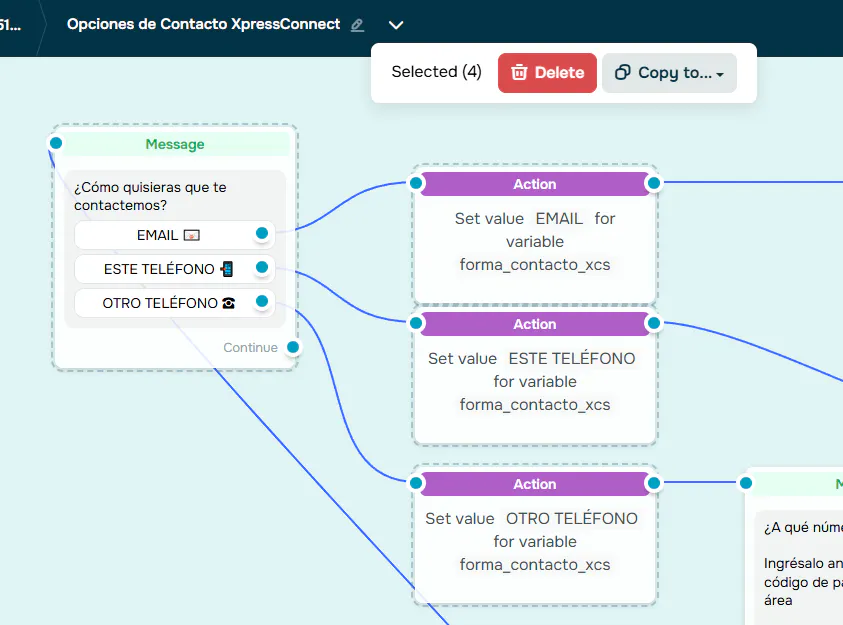Image resolution: width=843 pixels, height=625 pixels.
Task: Click the purple Action header for EMAIL
Action: pos(535,184)
